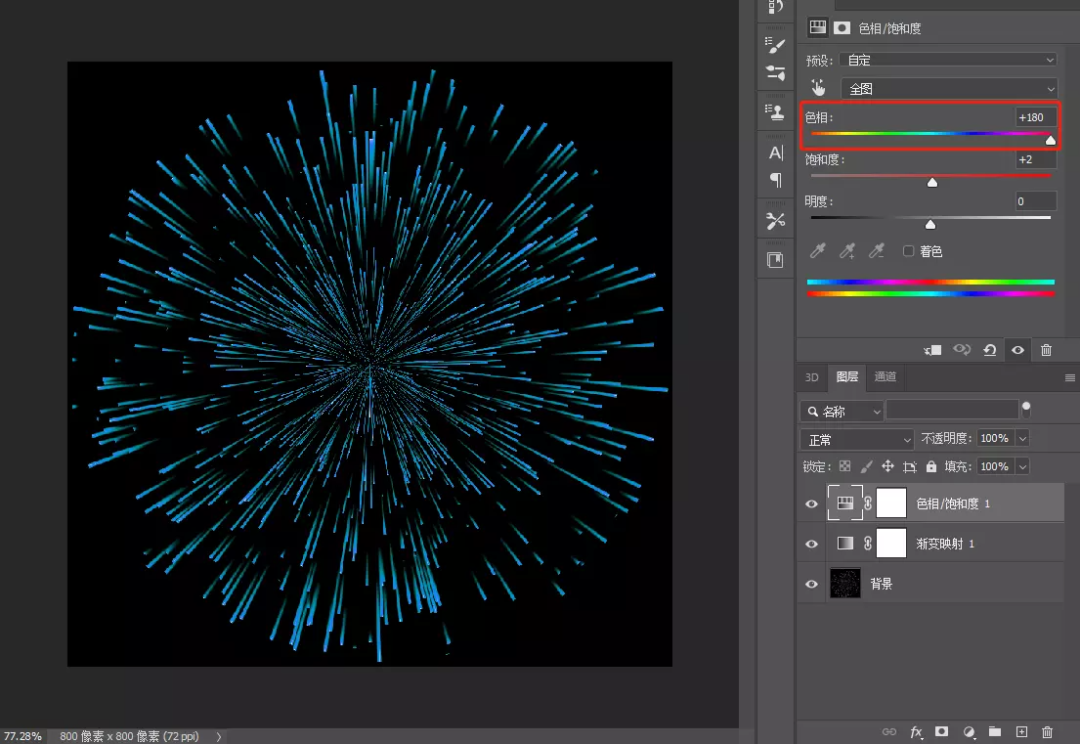The height and width of the screenshot is (744, 1080).
Task: Expand the 全图 color range dropdown
Action: pos(948,89)
